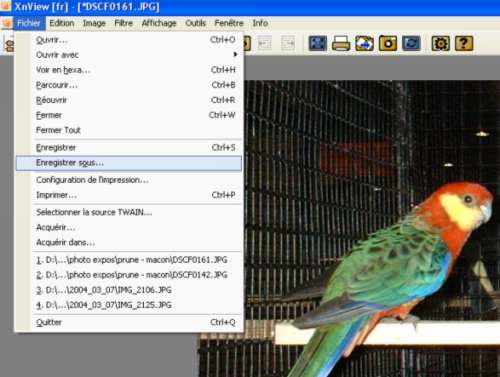The height and width of the screenshot is (377, 500).
Task: Choose Enregistrer menu entry
Action: tap(129, 147)
